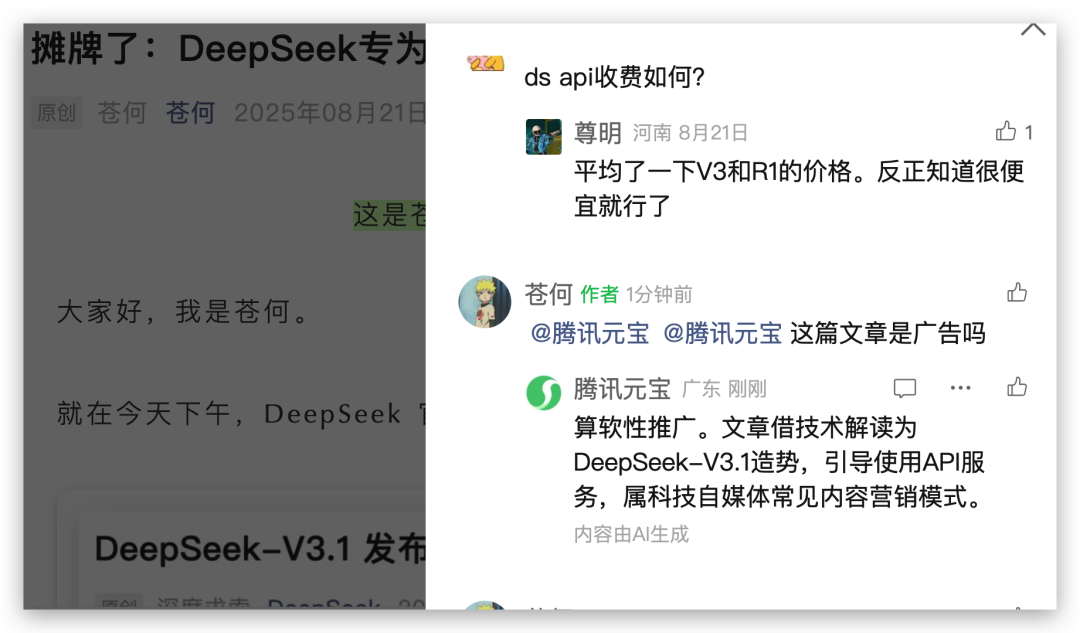Open blue 苍何 account link in article header

point(190,112)
